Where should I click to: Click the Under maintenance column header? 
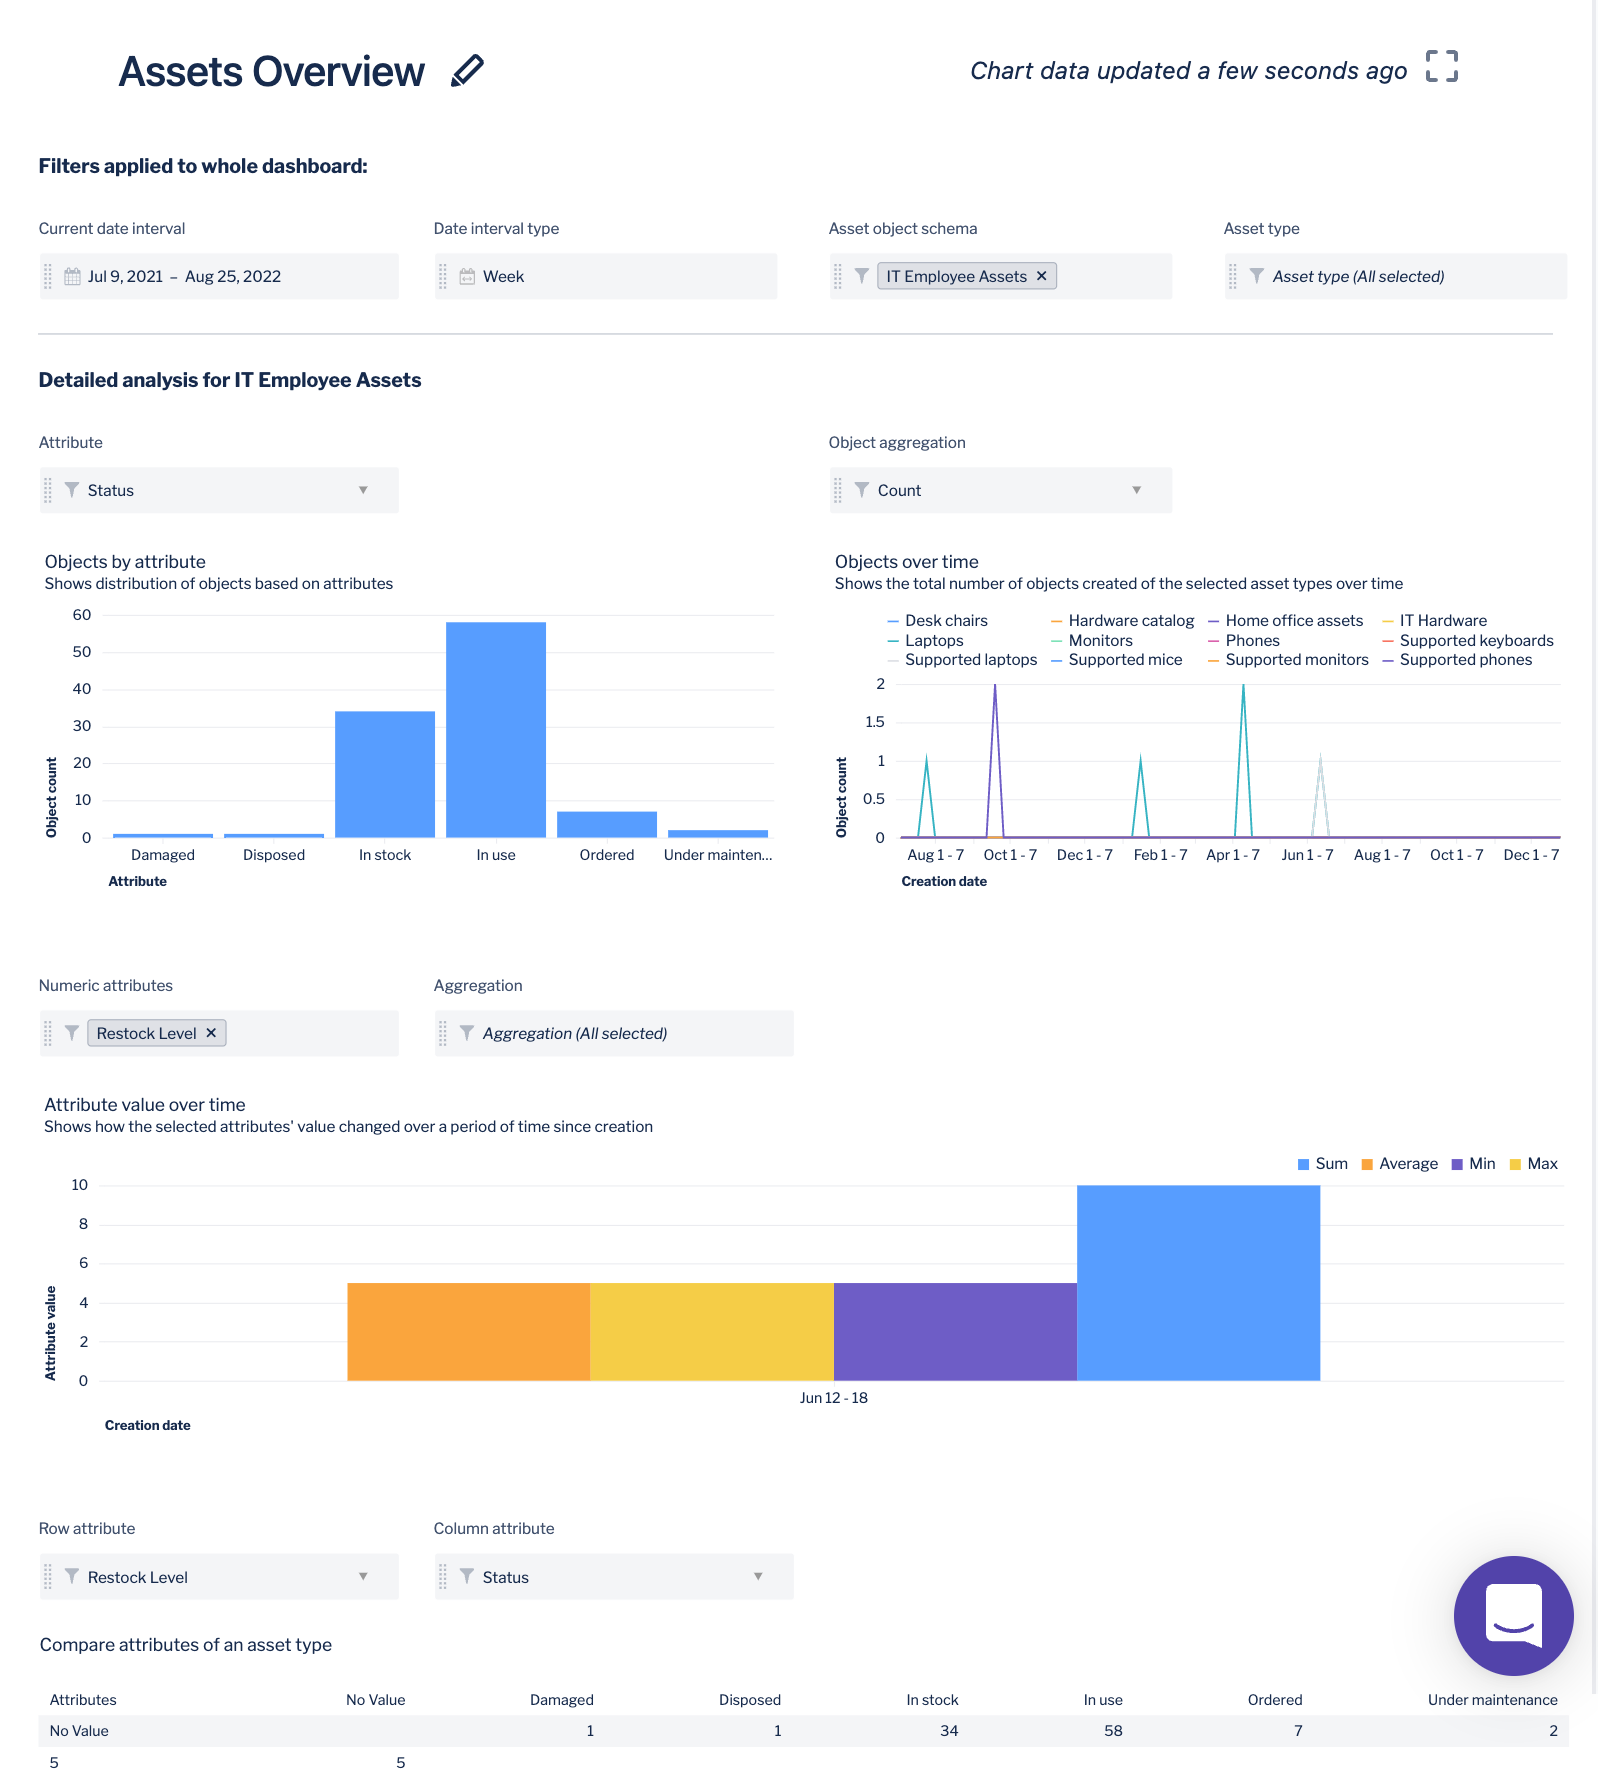coord(1492,1700)
